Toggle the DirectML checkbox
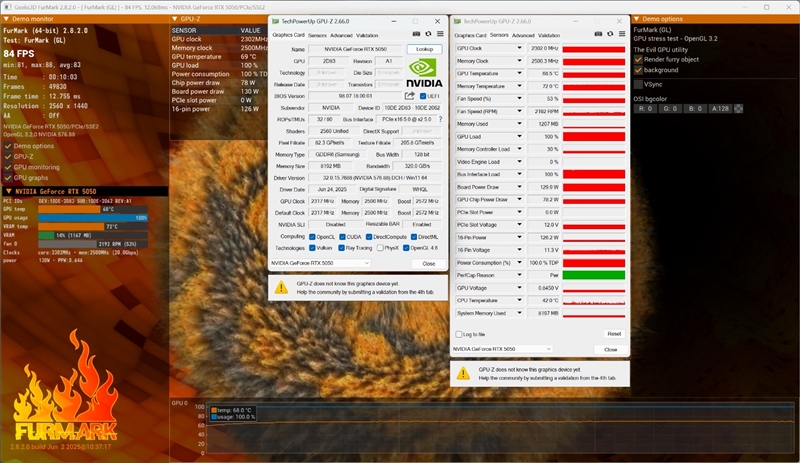 tap(414, 237)
